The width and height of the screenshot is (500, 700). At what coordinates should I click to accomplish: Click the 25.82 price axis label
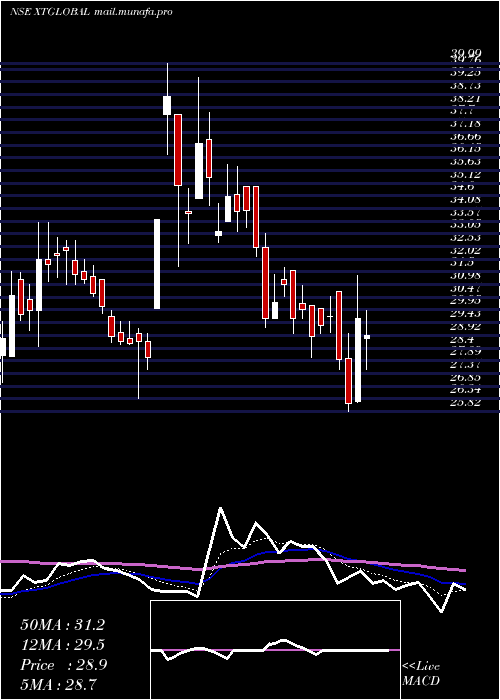coord(465,403)
